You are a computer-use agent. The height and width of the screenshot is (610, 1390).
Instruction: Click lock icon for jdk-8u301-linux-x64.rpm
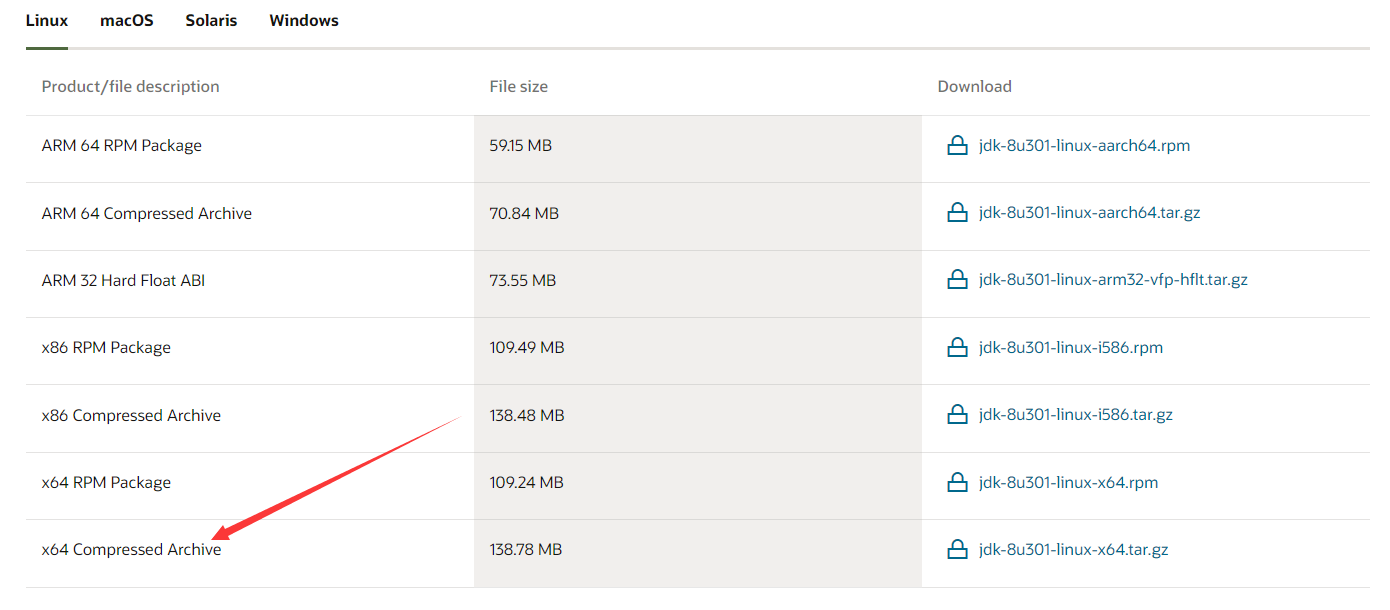point(957,482)
